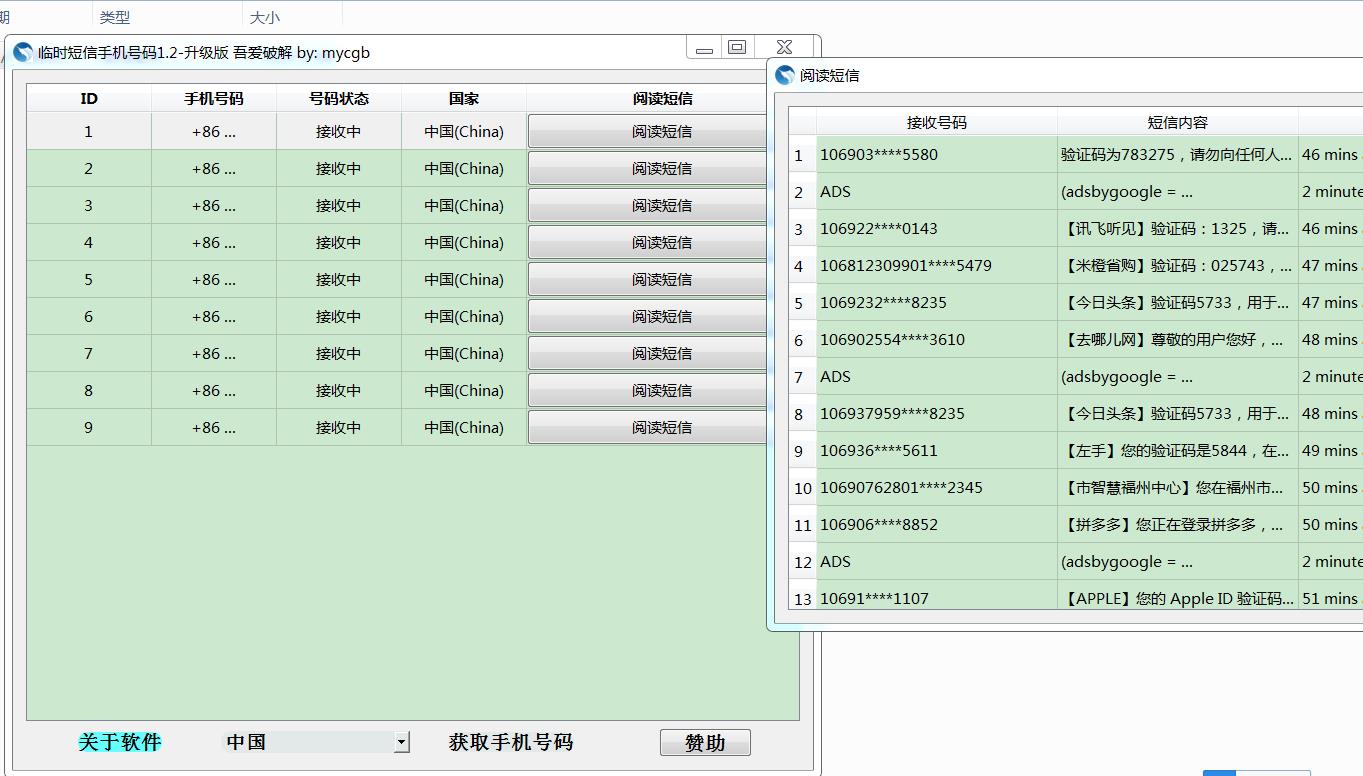Click the 国家 column header

click(464, 99)
